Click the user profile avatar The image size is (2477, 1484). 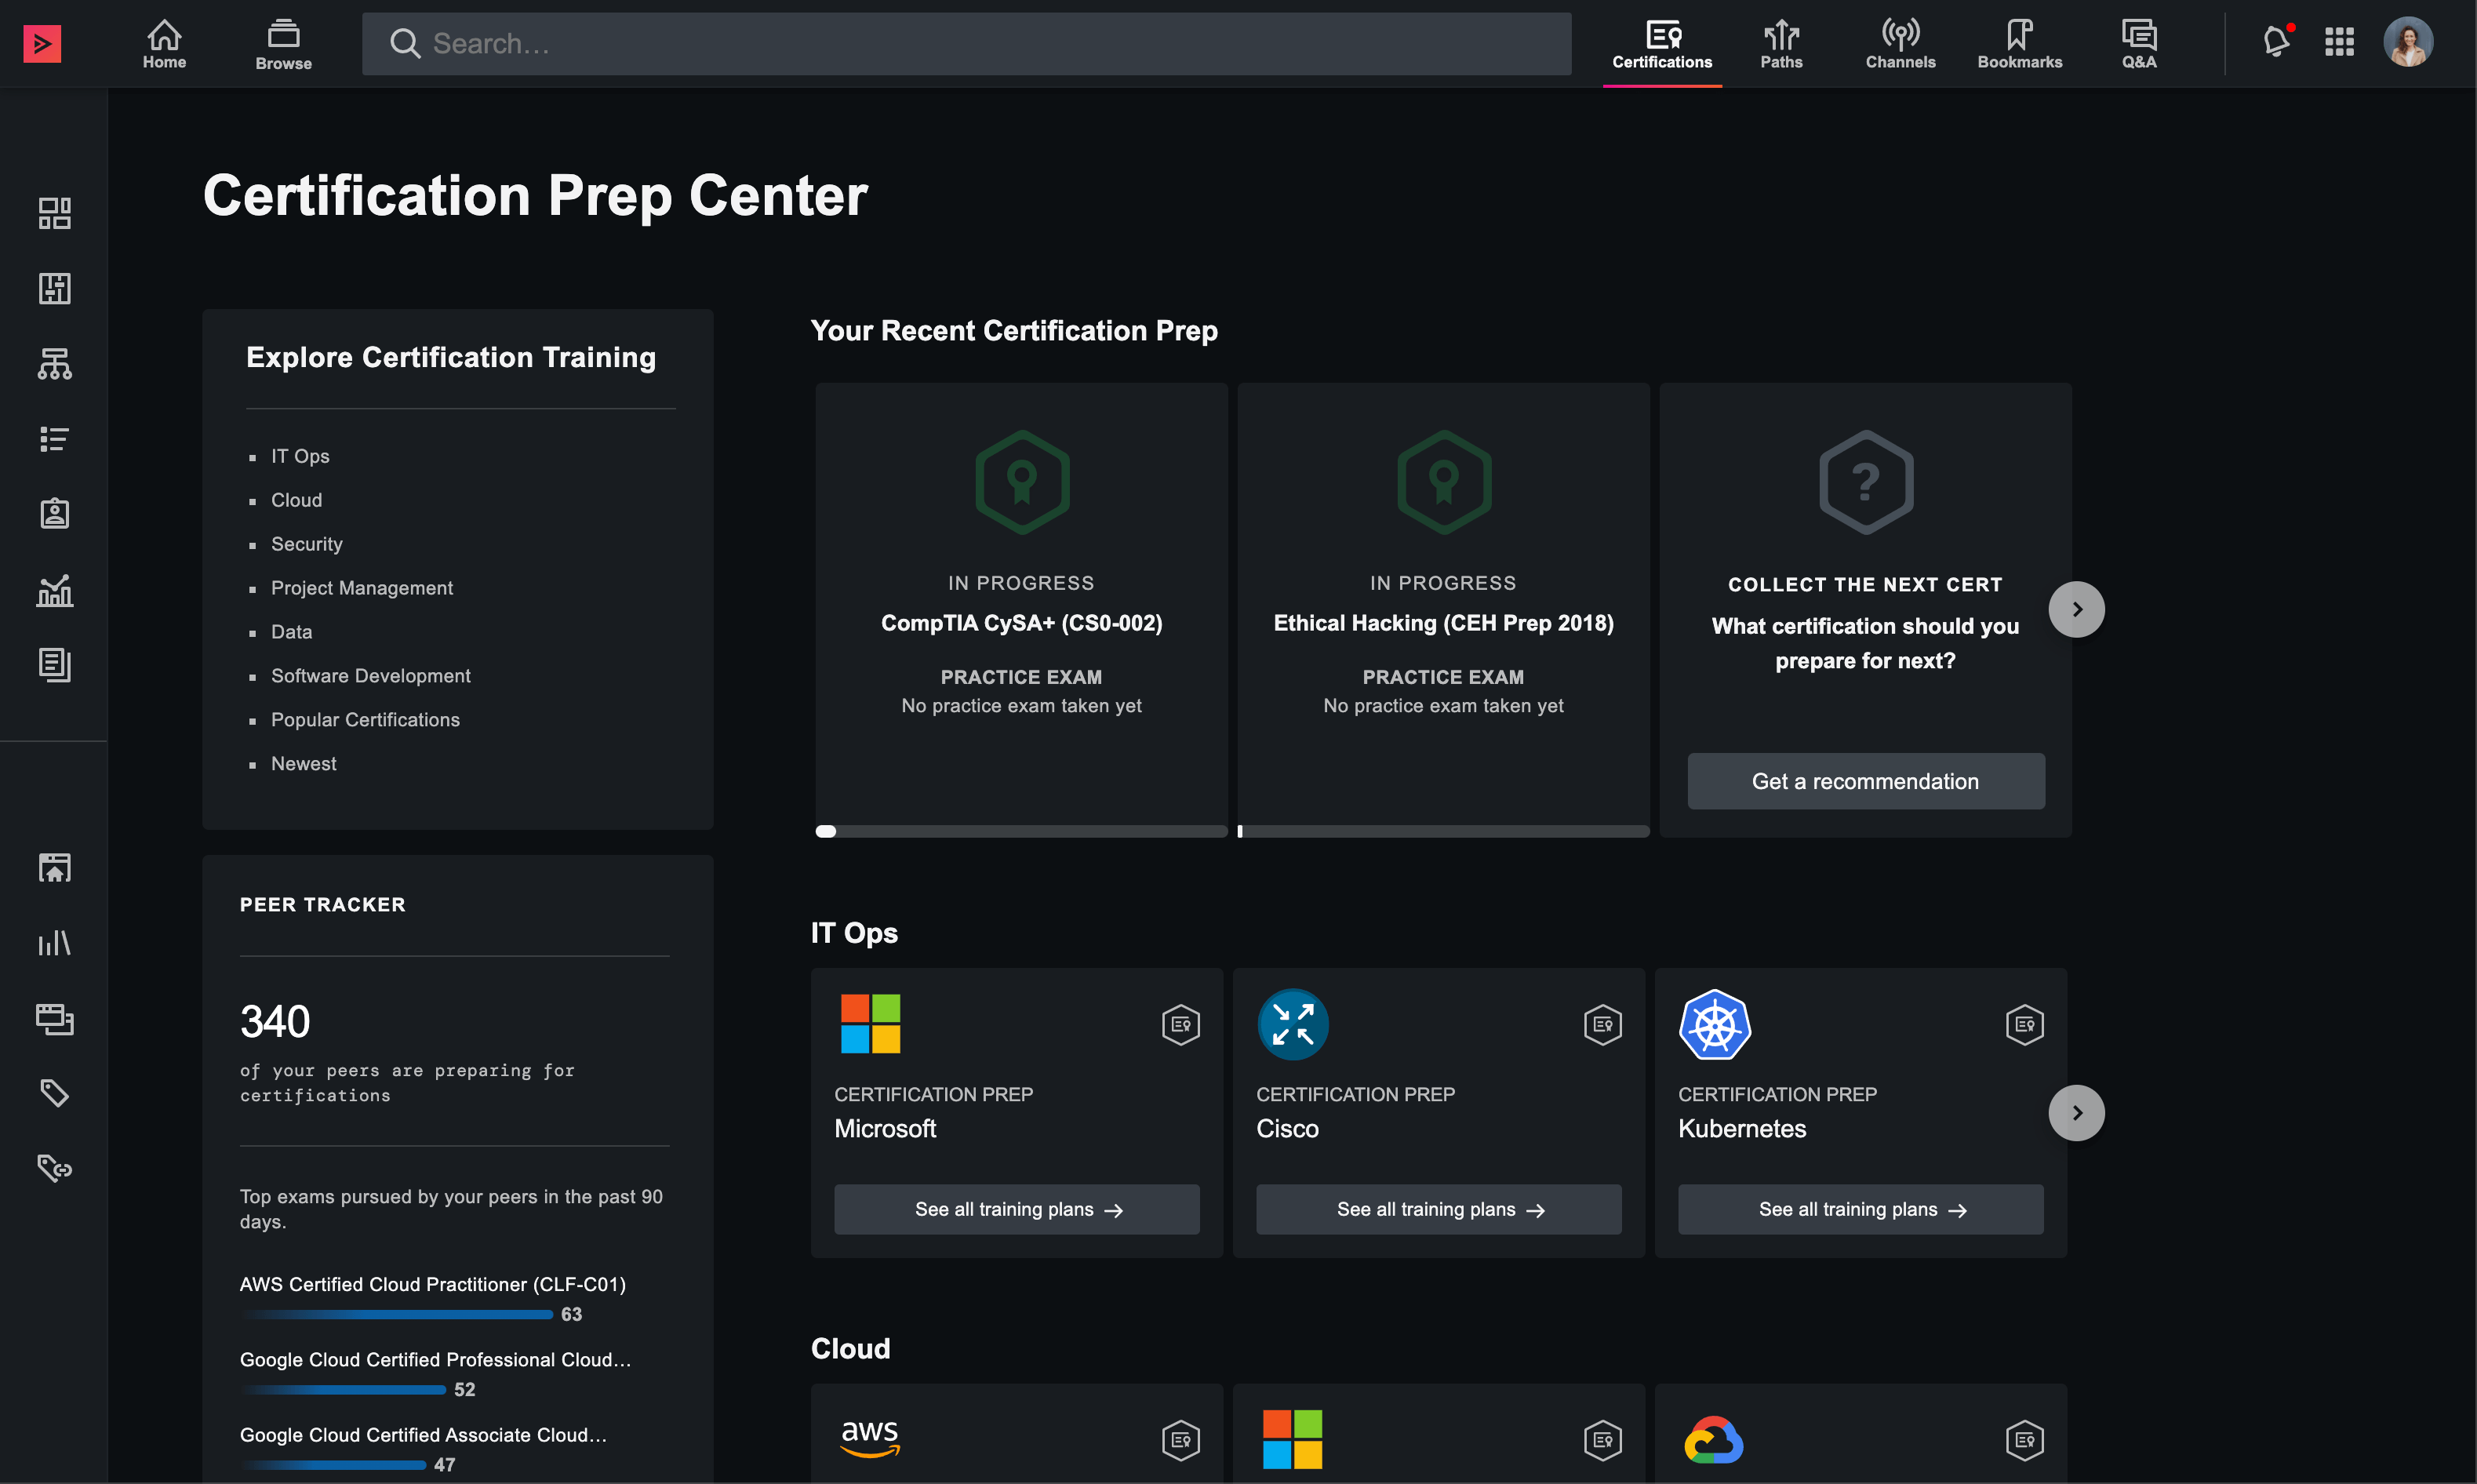point(2408,42)
